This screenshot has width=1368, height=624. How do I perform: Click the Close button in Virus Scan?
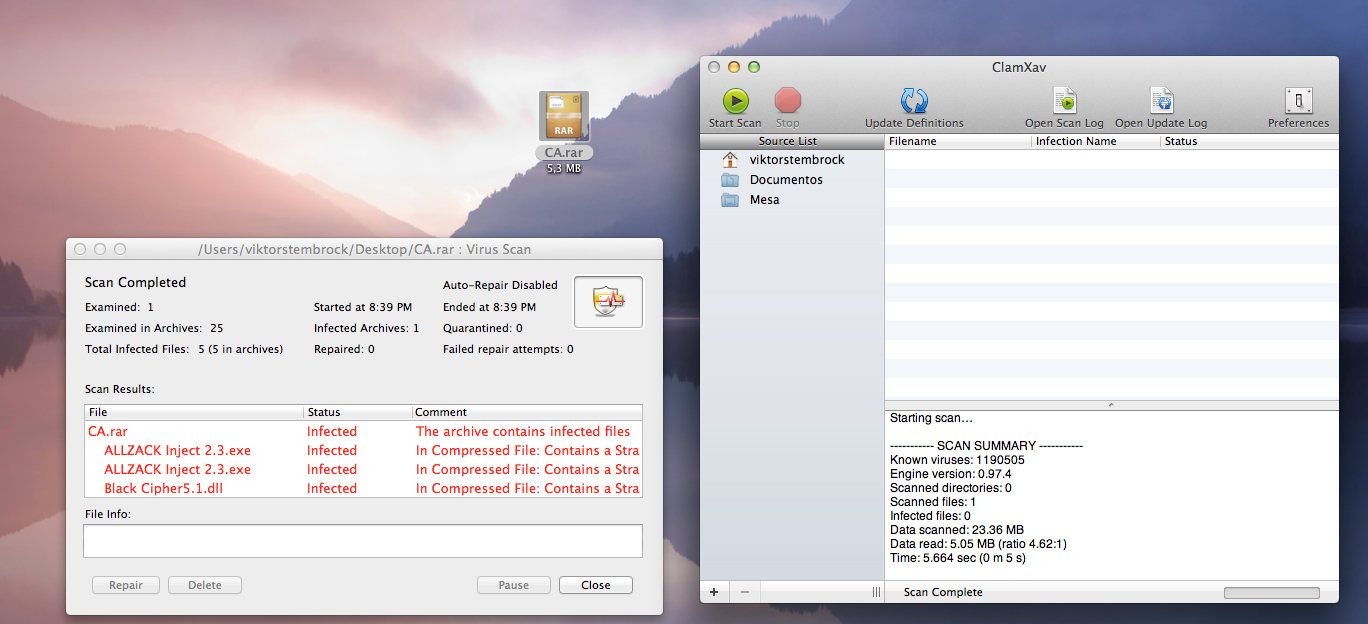tap(596, 585)
